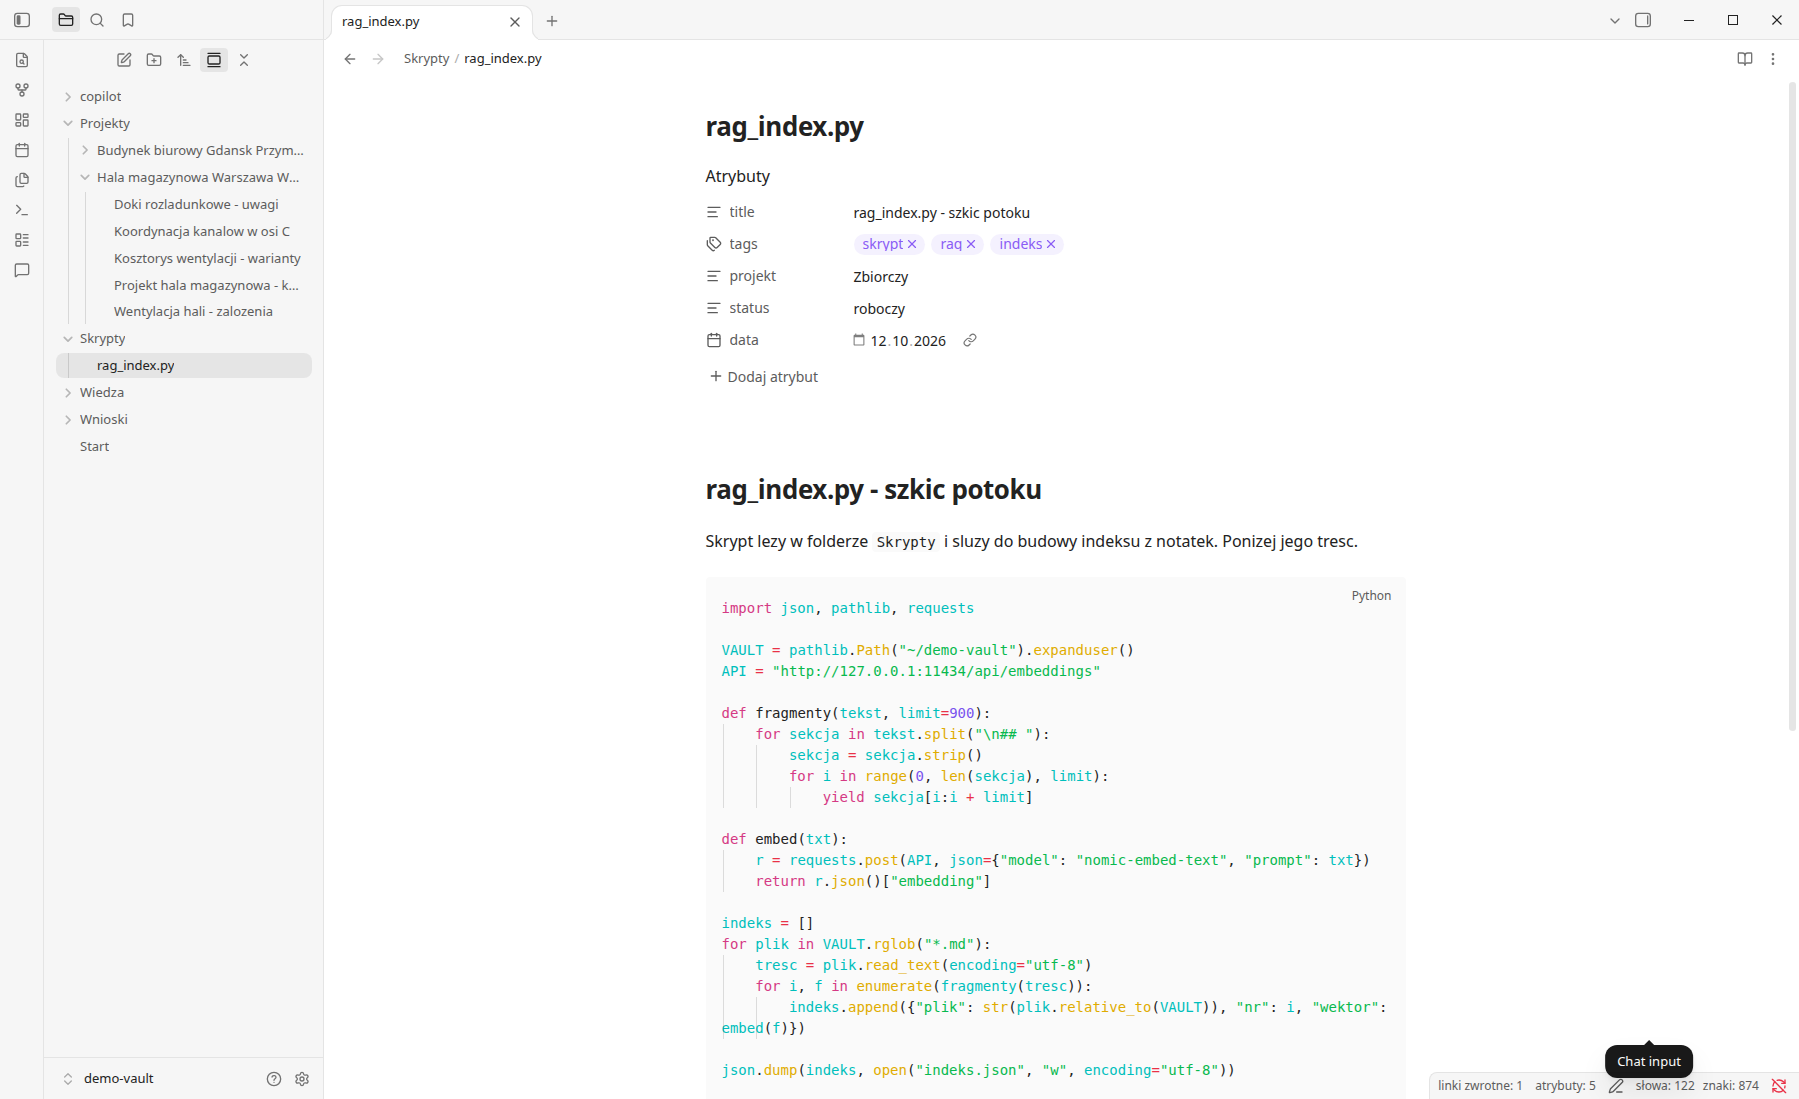This screenshot has height=1099, width=1799.
Task: Open the date picker for 12.10.2026
Action: [859, 340]
